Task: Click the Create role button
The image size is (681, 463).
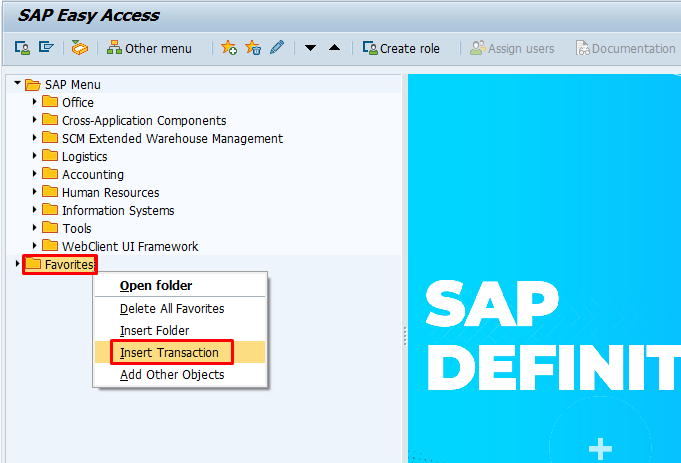Action: click(x=401, y=48)
